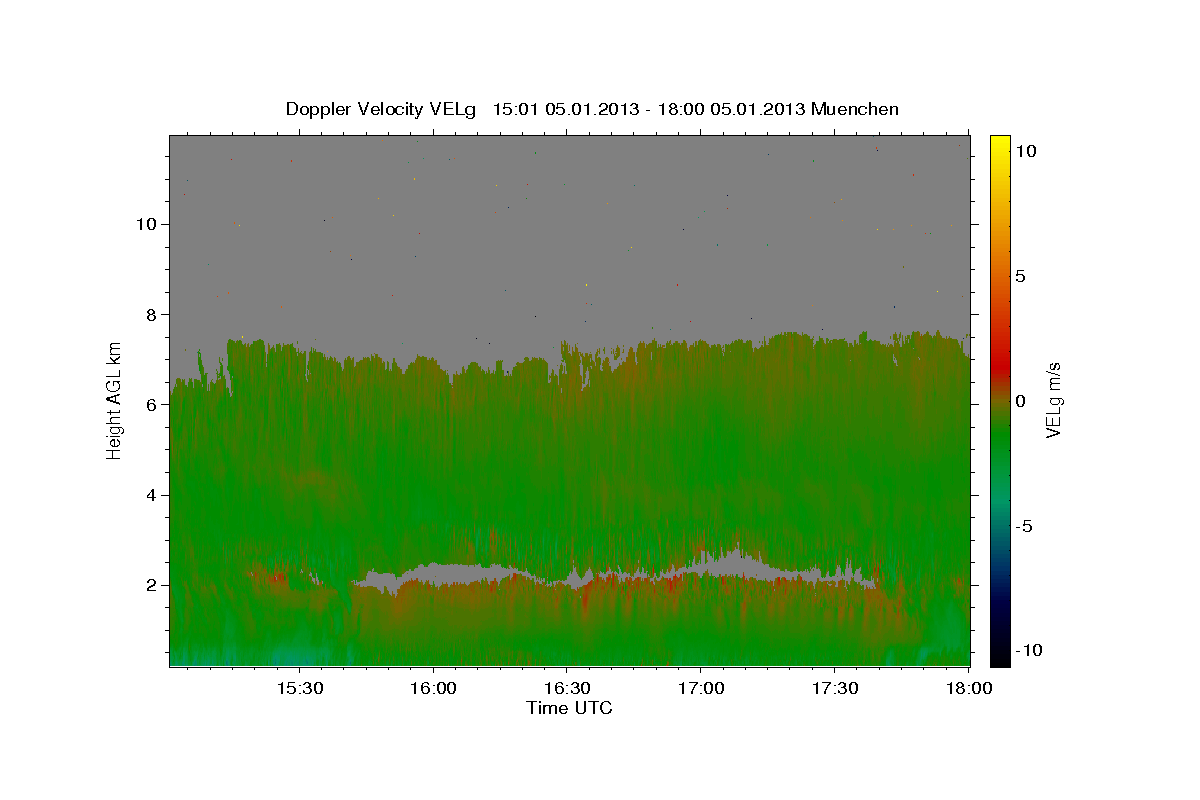The height and width of the screenshot is (800, 1200).
Task: Click the colorbar tick label '5'
Action: pos(1020,276)
